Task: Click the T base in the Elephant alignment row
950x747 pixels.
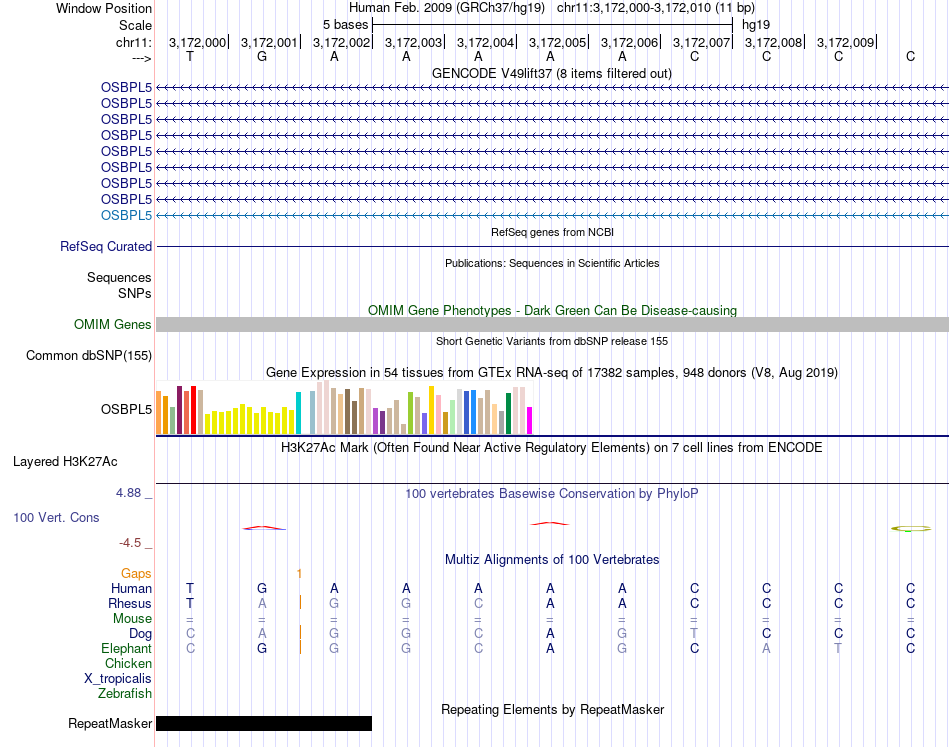Action: [x=839, y=648]
